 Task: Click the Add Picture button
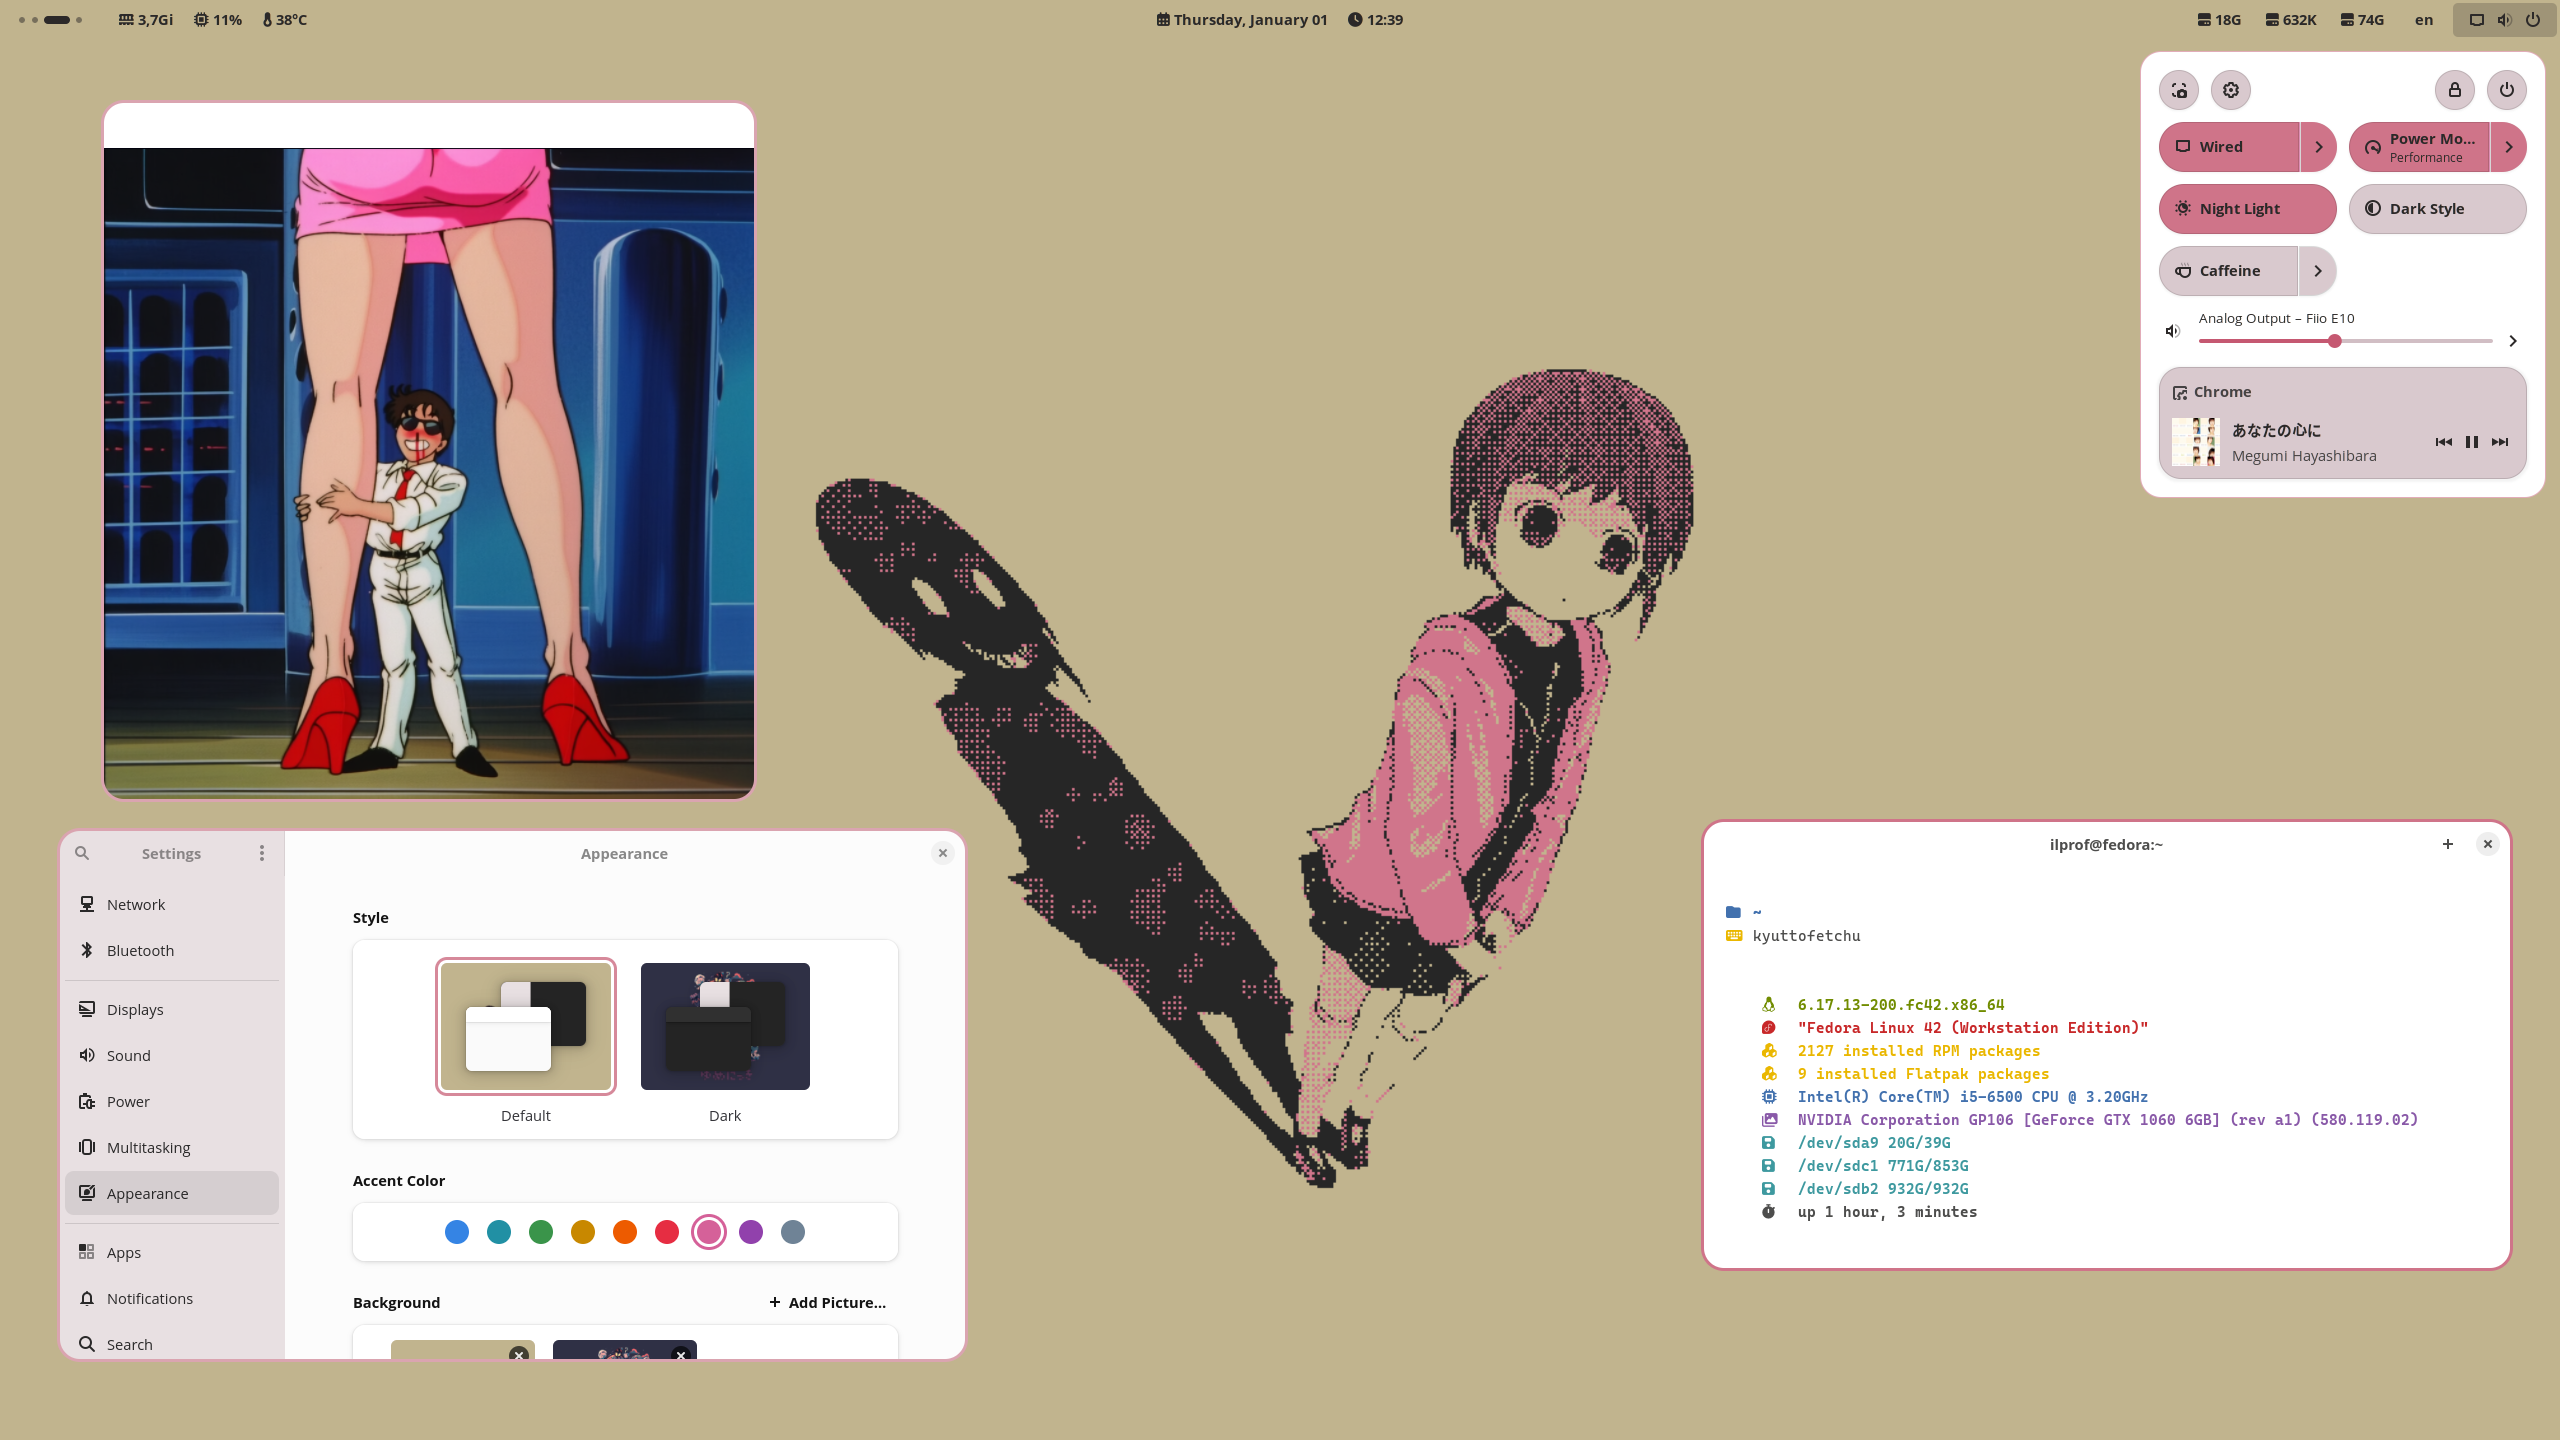pos(828,1302)
